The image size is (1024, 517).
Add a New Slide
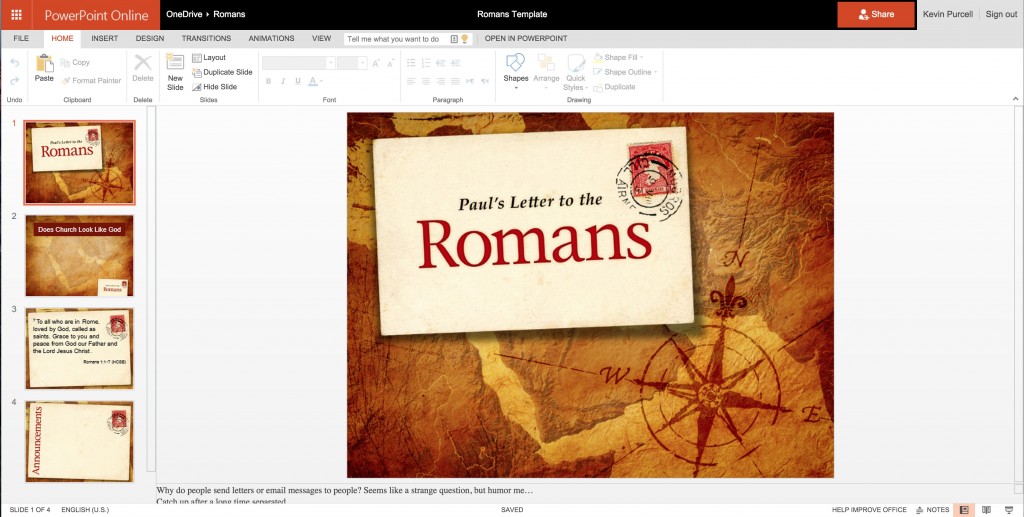click(x=175, y=72)
